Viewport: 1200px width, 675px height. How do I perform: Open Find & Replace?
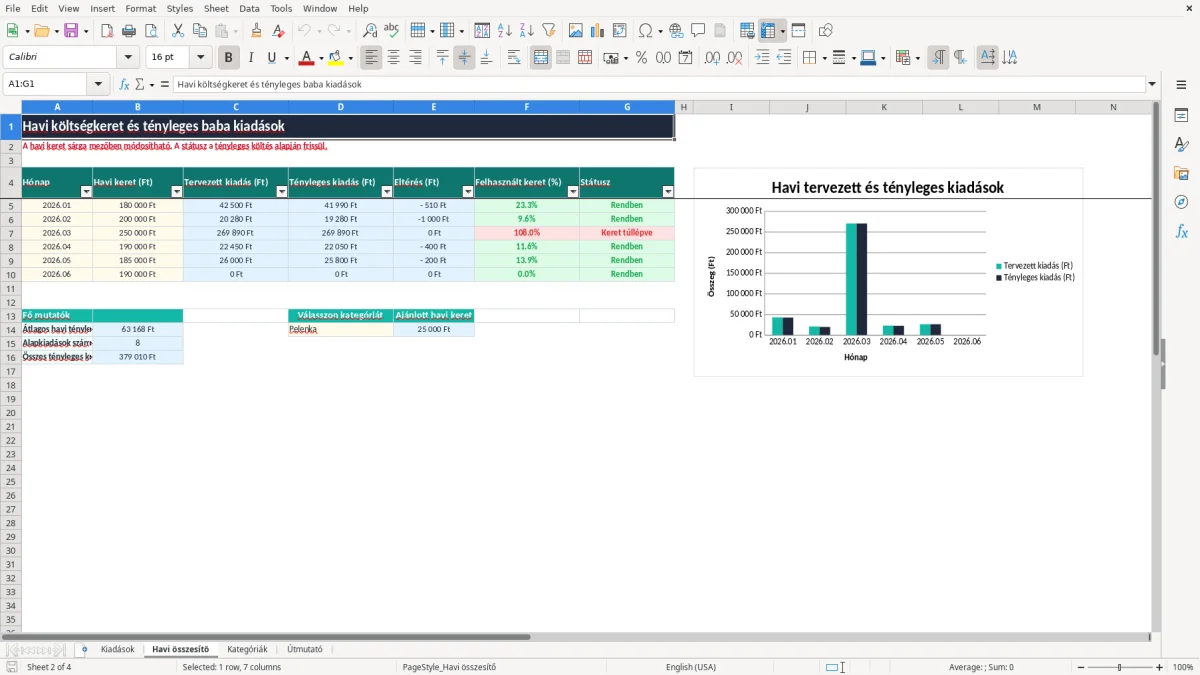pos(370,31)
